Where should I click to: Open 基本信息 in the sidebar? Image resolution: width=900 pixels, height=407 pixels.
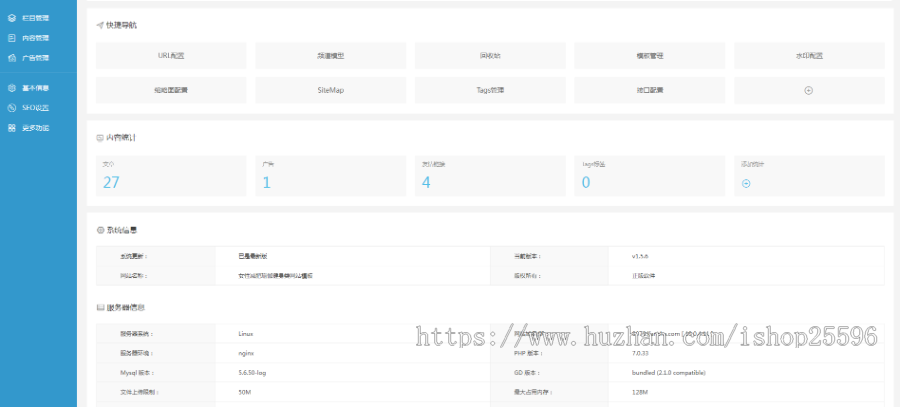[x=35, y=88]
